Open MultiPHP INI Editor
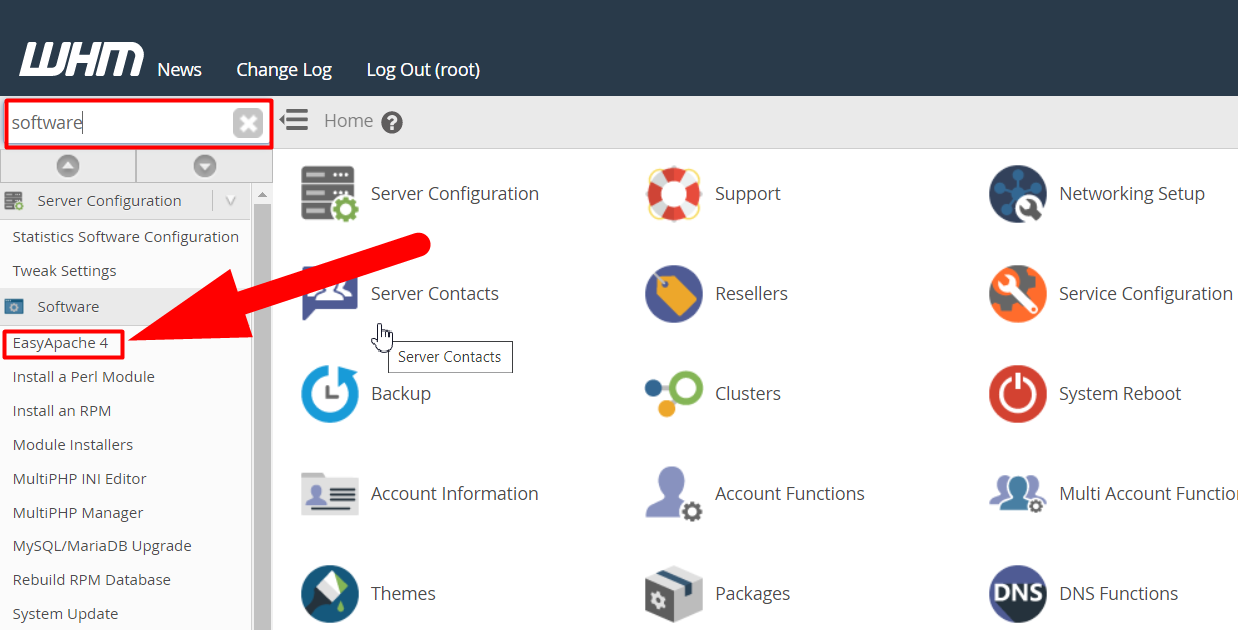This screenshot has width=1238, height=630. pos(79,479)
